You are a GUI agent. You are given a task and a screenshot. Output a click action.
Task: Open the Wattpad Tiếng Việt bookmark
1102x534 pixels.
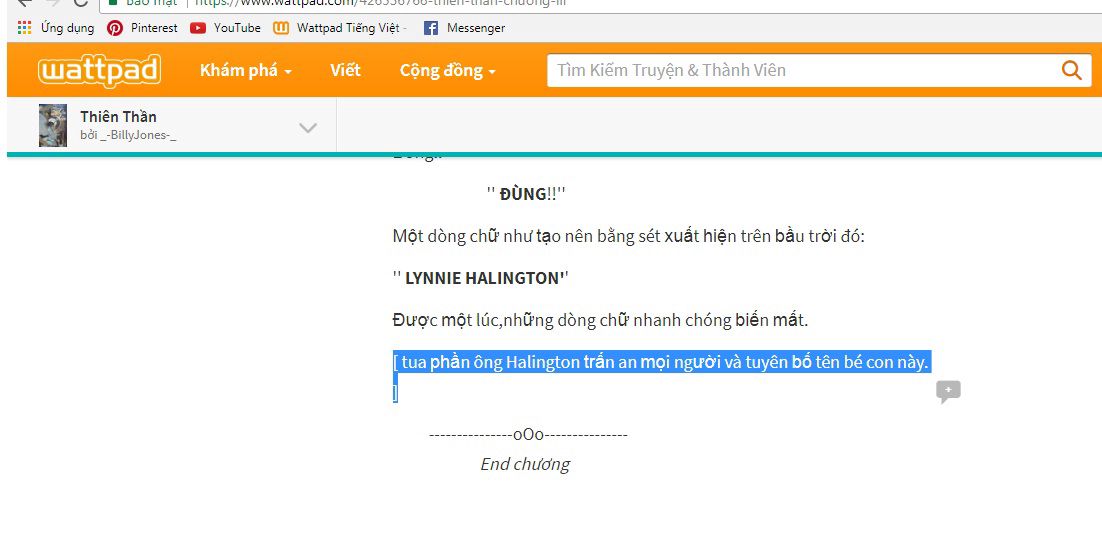[340, 28]
